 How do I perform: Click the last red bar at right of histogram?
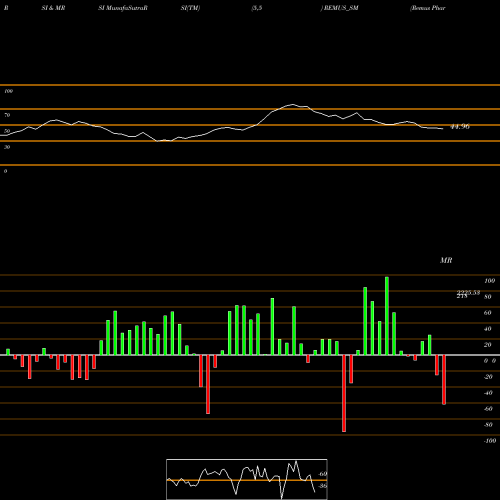[444, 380]
